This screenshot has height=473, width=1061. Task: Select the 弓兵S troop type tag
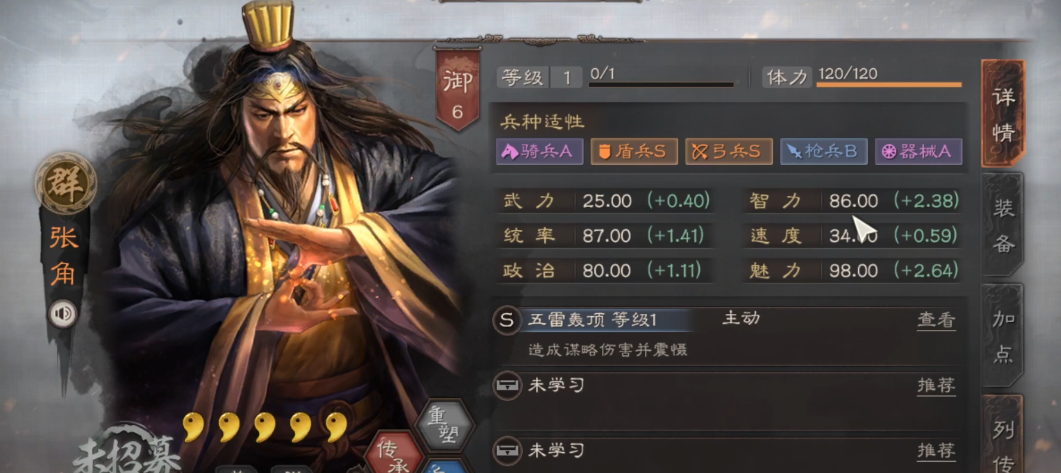pos(729,152)
